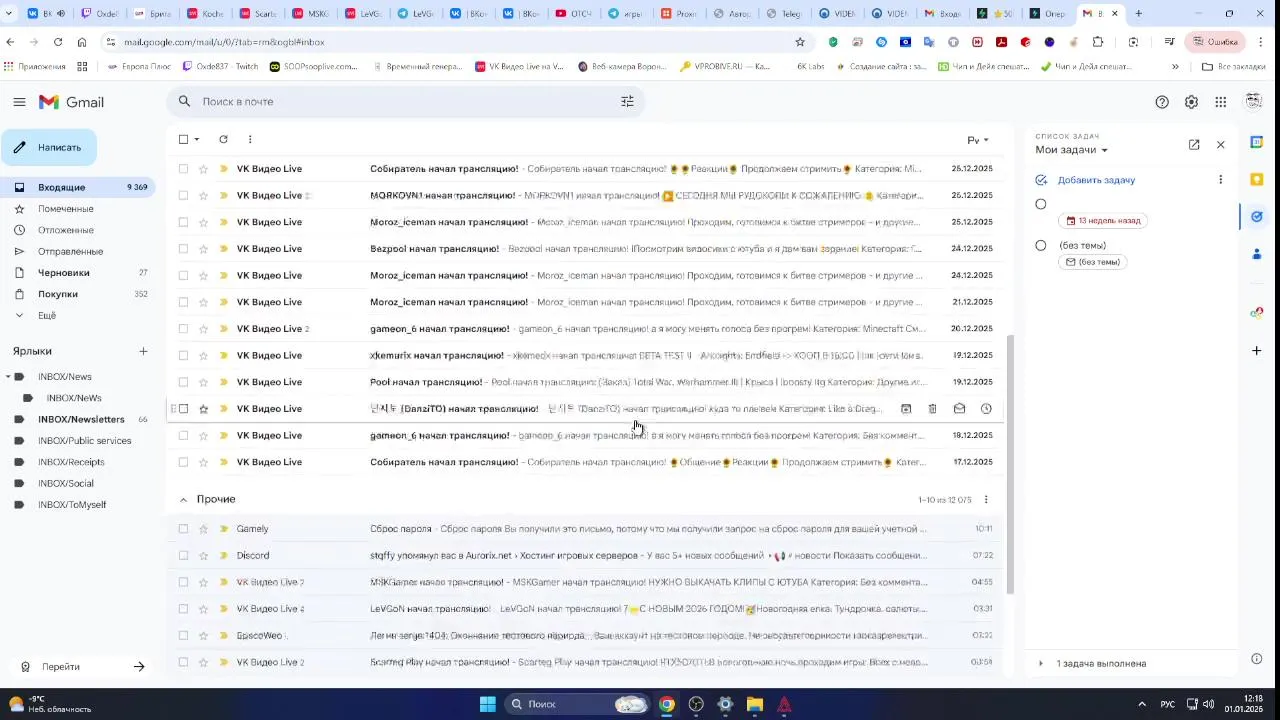Mark the DanziTO email as unread
The height and width of the screenshot is (720, 1280).
(x=959, y=408)
